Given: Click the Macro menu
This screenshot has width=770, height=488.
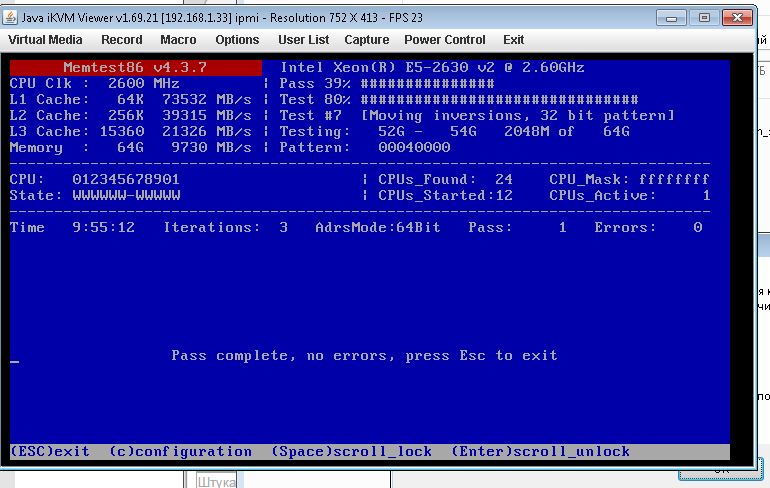Looking at the screenshot, I should 178,40.
